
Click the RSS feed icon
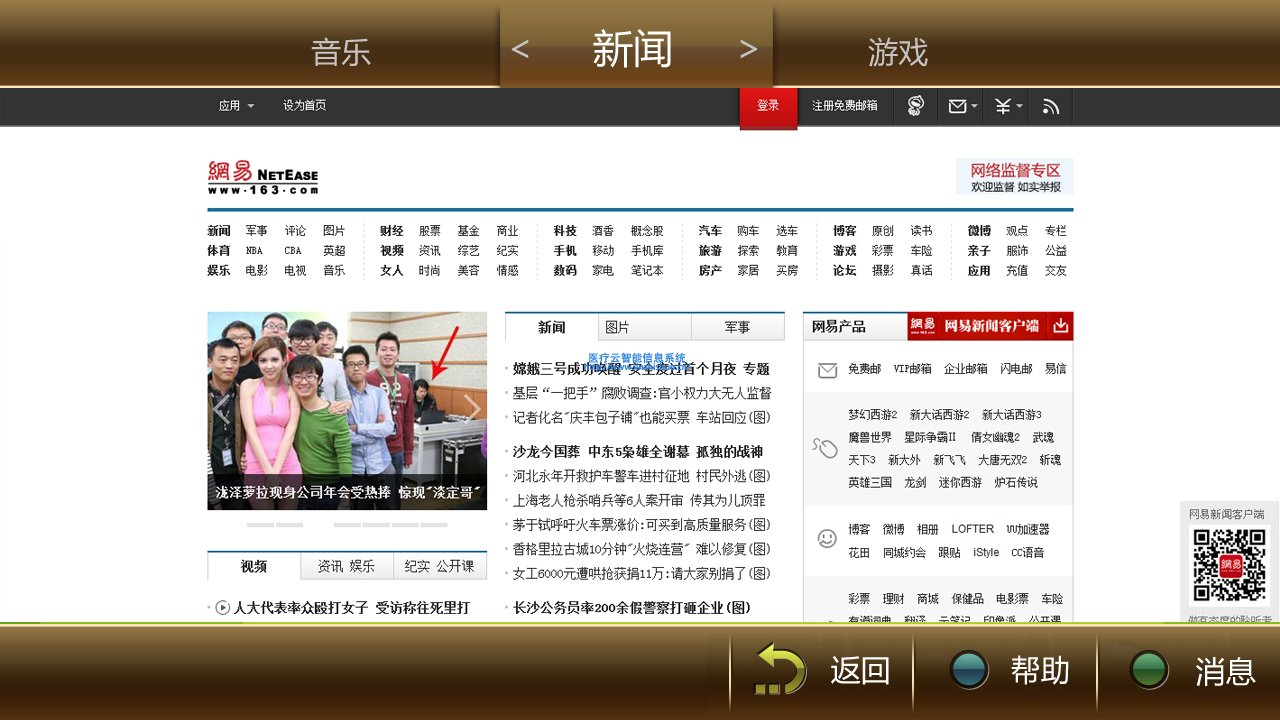pyautogui.click(x=1050, y=105)
